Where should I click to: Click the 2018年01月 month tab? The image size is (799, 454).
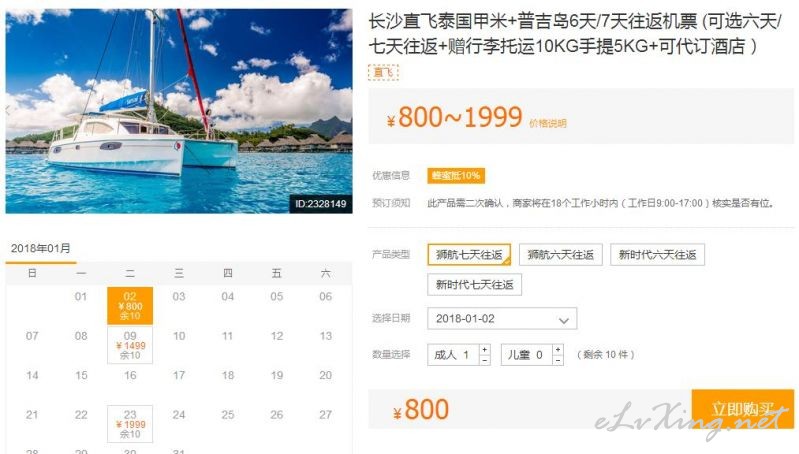tap(41, 249)
